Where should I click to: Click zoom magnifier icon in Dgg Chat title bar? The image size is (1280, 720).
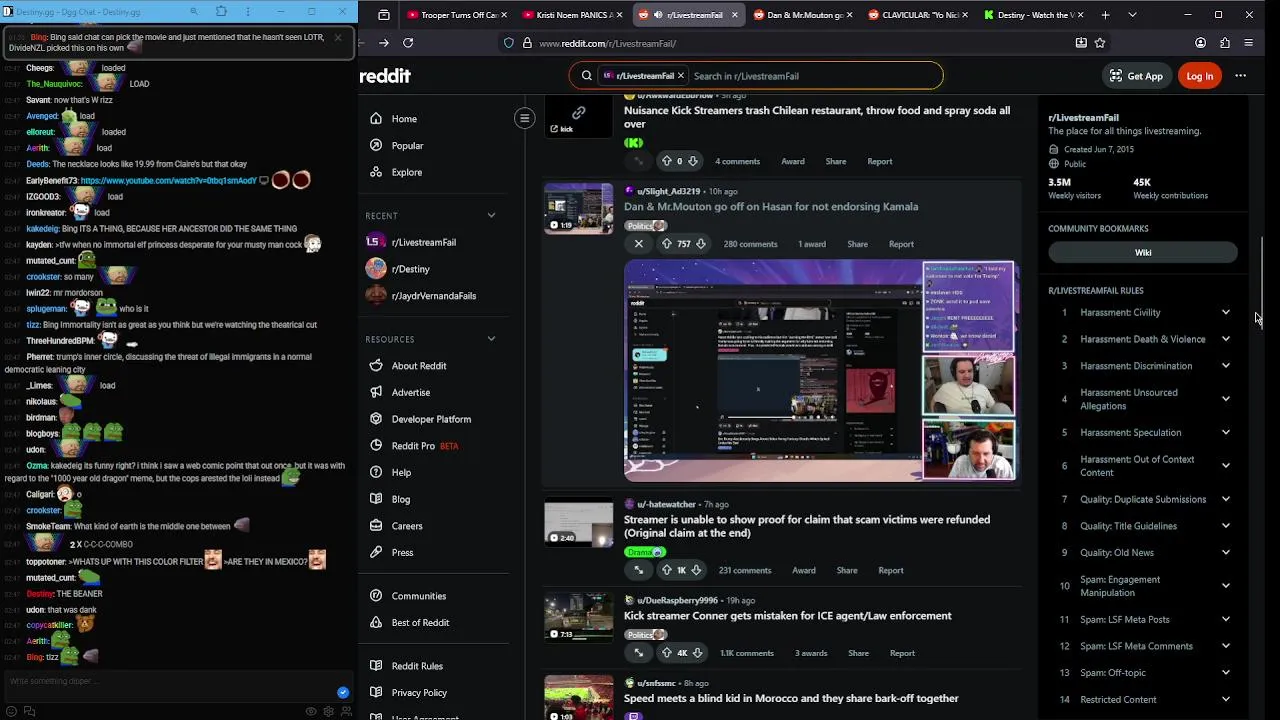coord(194,12)
